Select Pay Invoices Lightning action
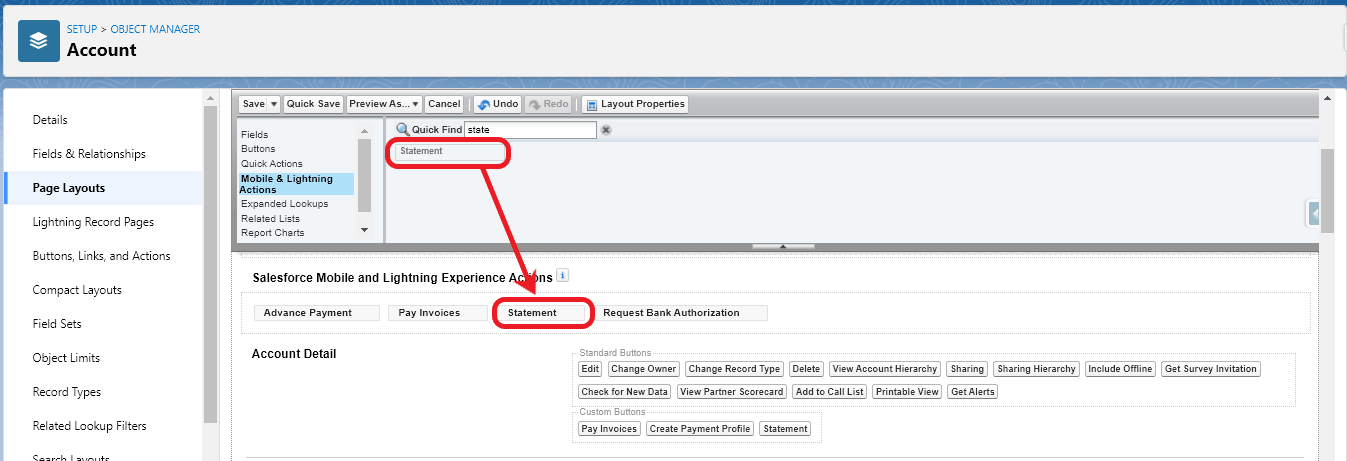This screenshot has width=1347, height=461. (x=437, y=313)
